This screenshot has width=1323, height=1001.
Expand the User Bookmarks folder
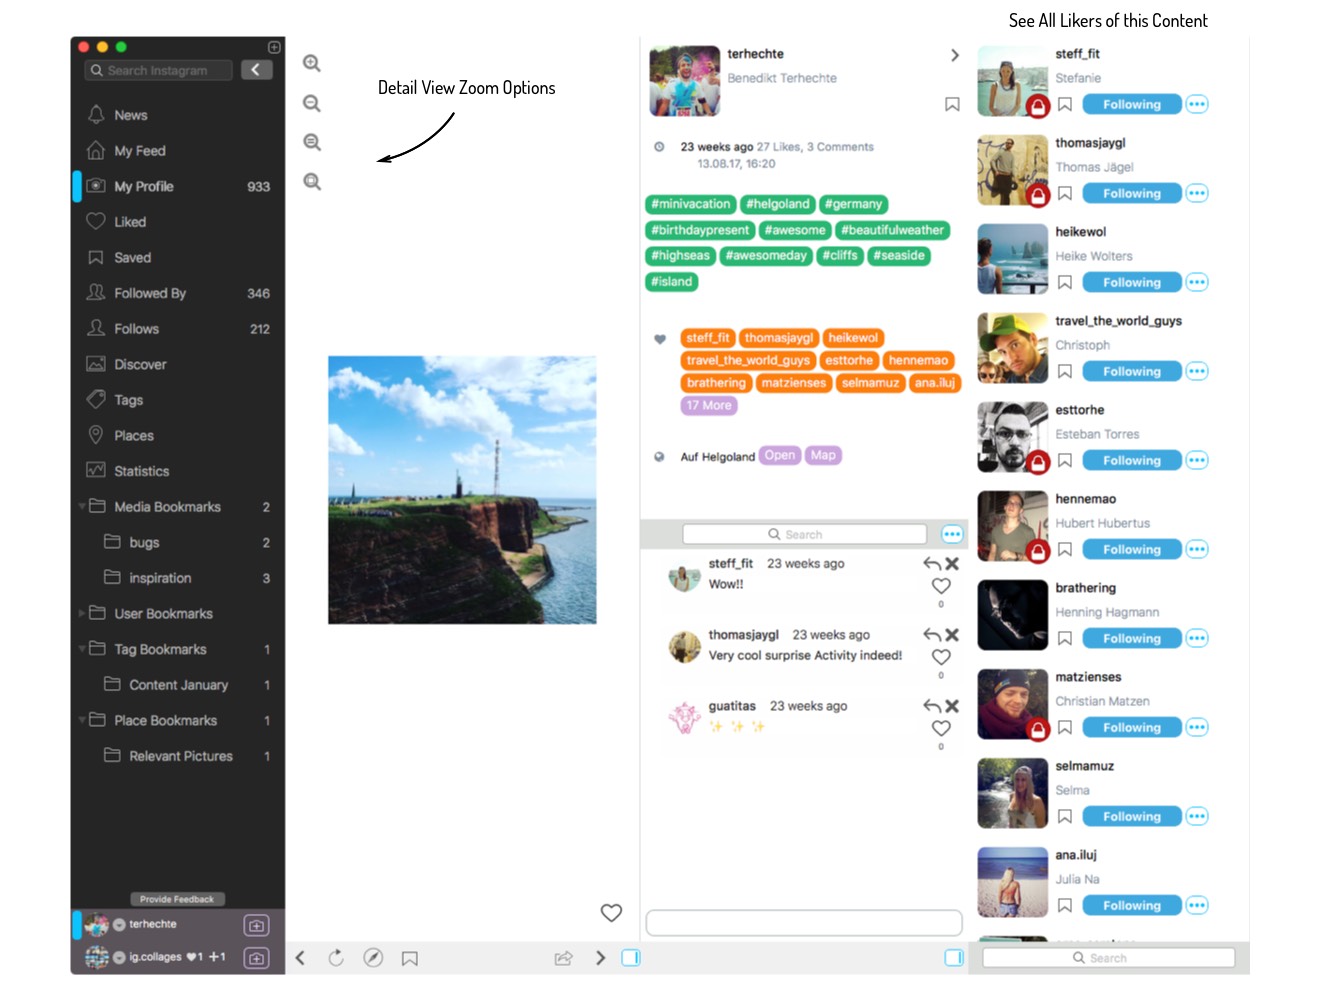81,614
